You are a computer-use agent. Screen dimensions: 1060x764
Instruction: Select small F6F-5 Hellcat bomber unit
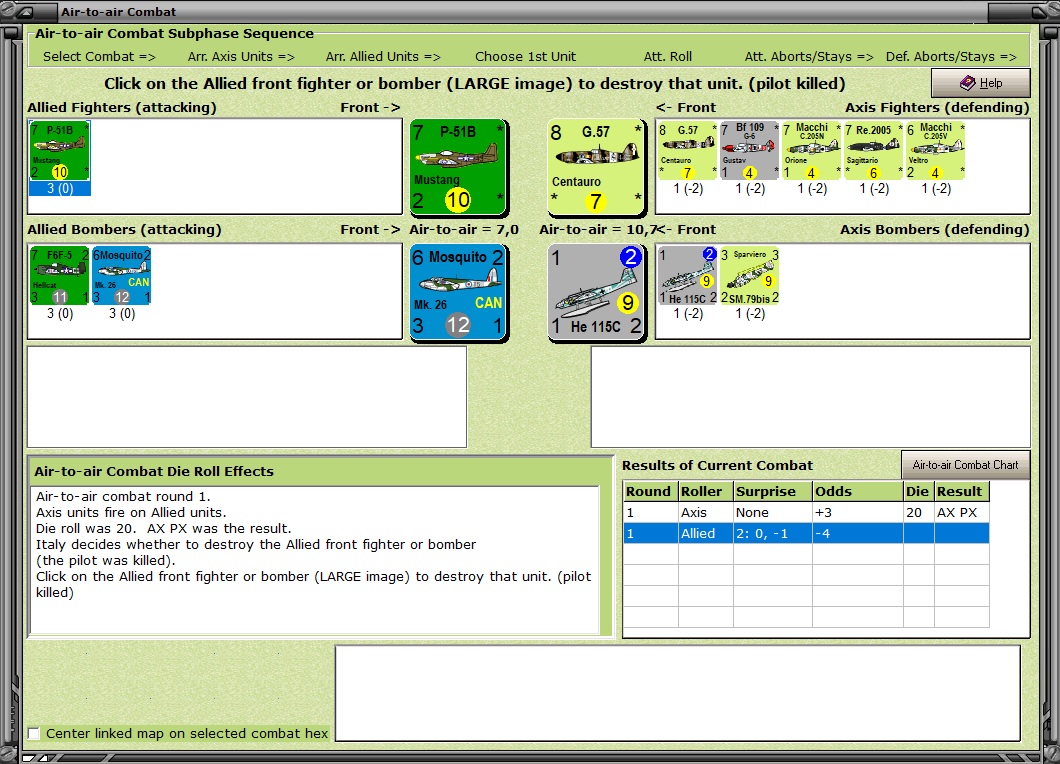coord(59,276)
